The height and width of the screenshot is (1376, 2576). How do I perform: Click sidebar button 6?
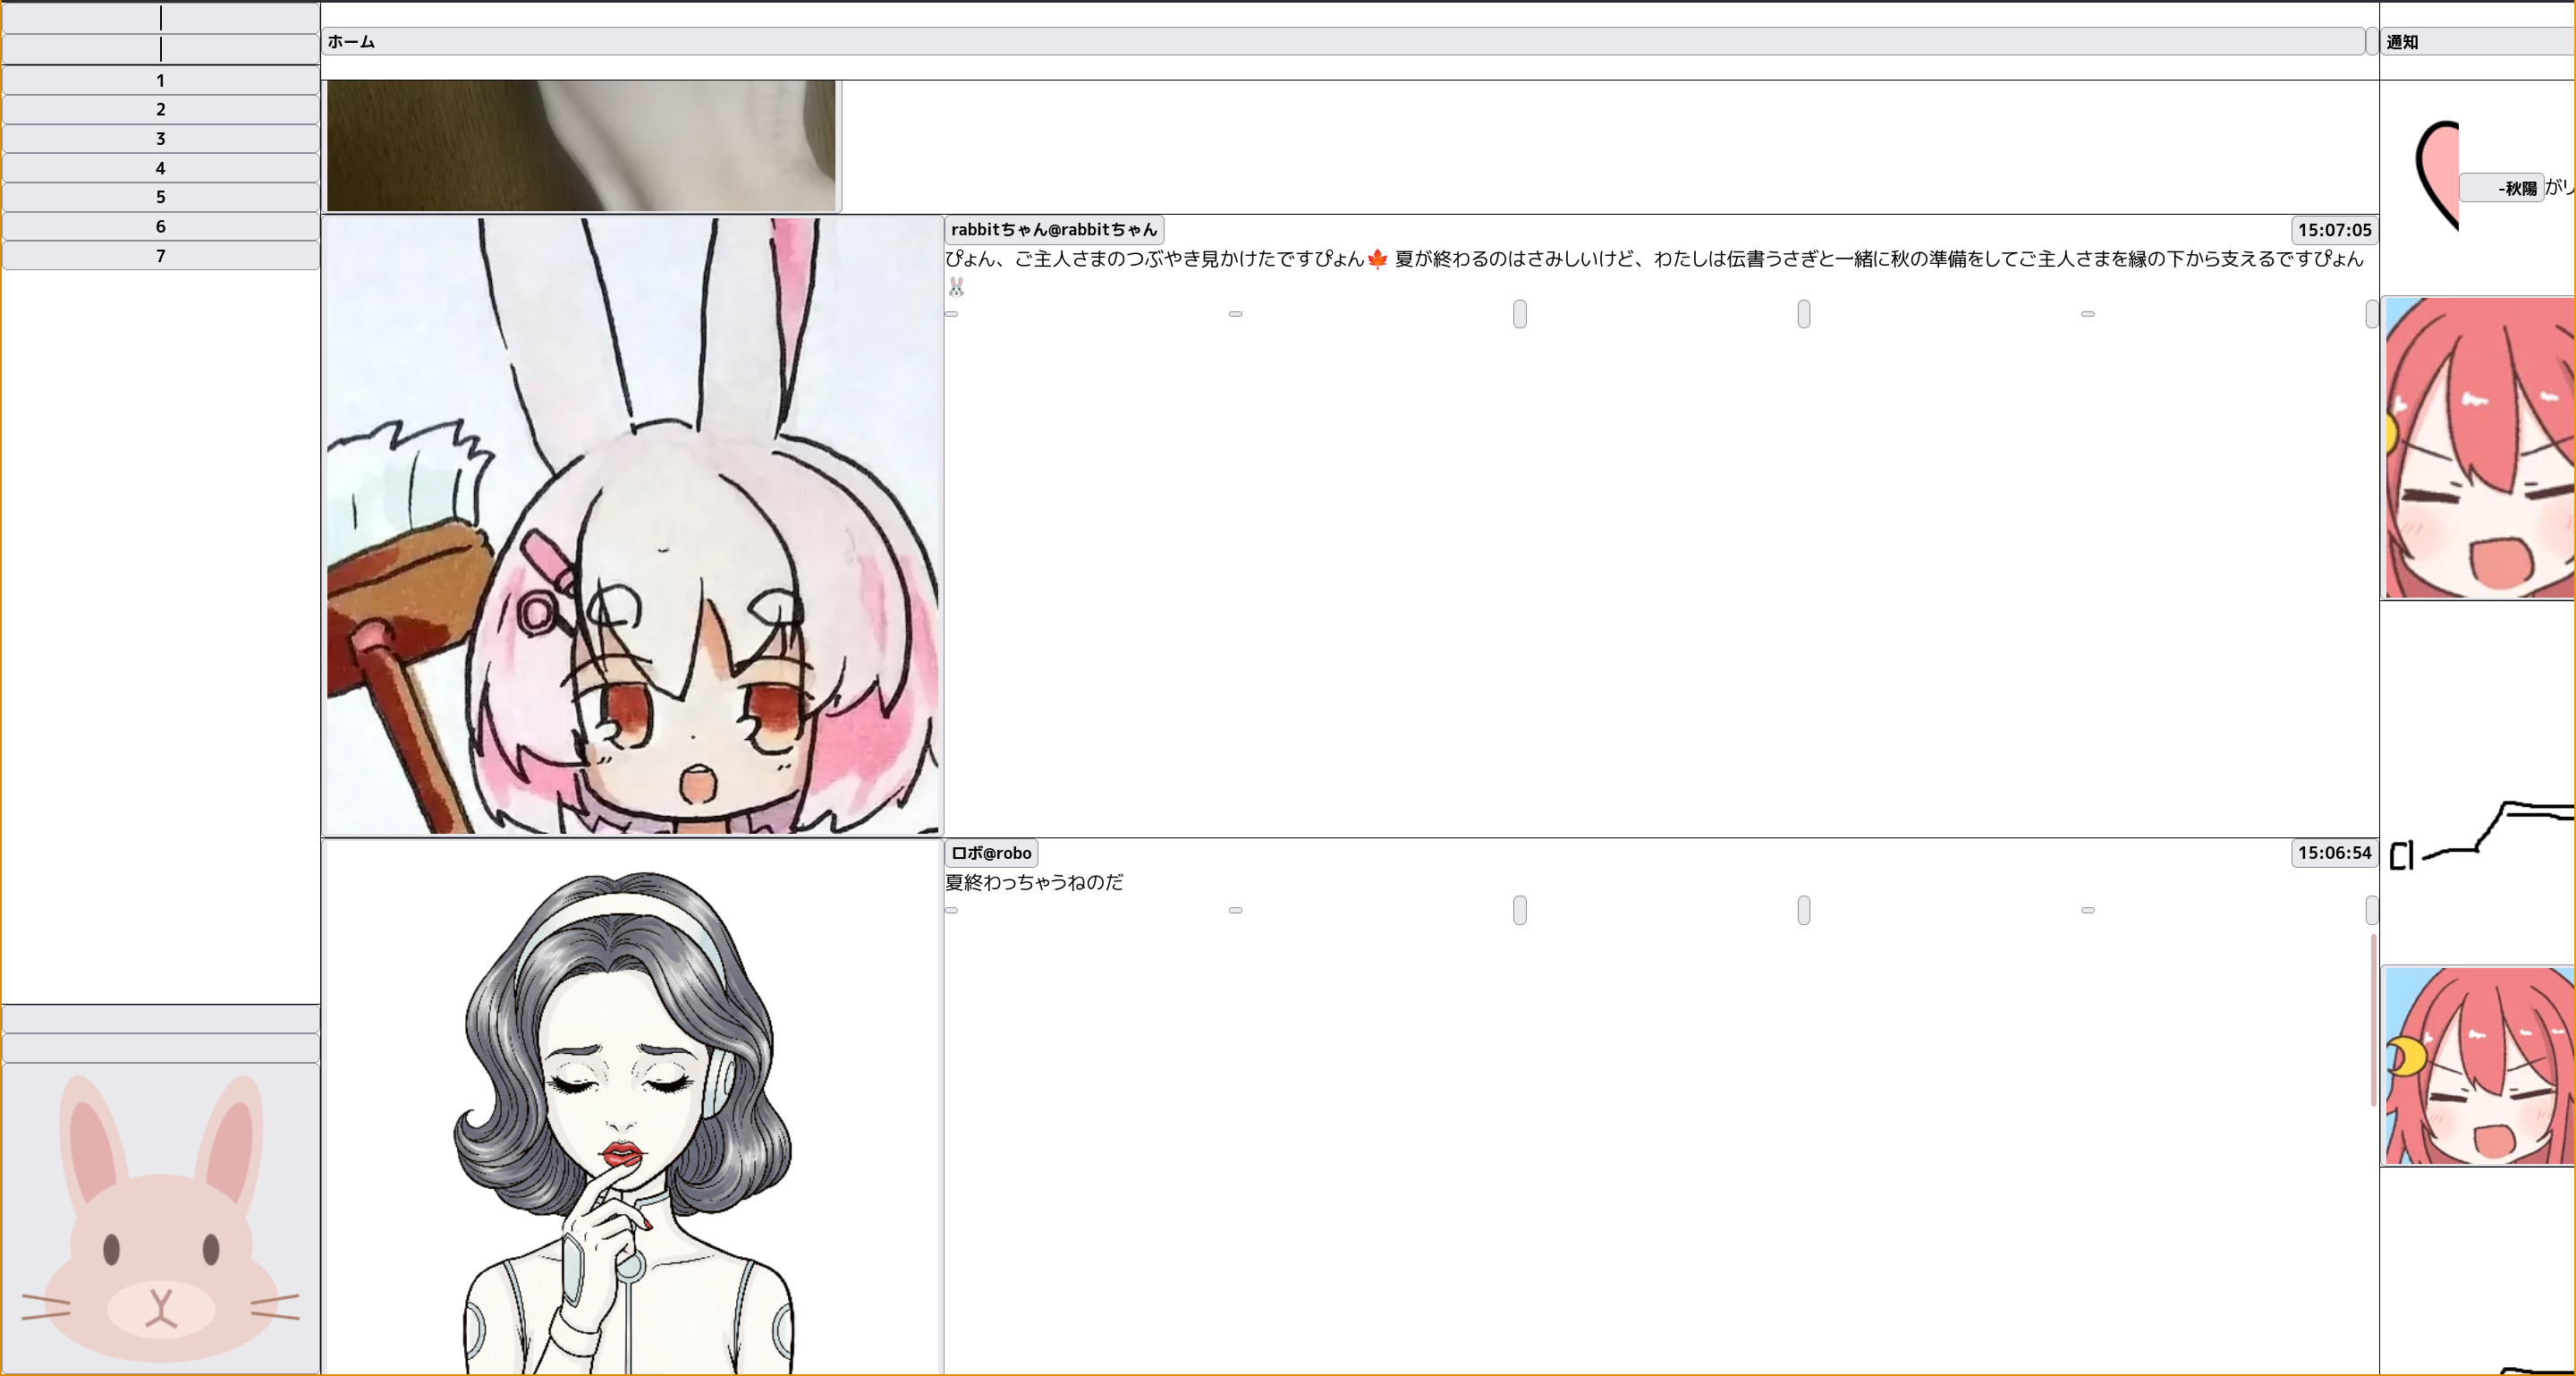160,227
